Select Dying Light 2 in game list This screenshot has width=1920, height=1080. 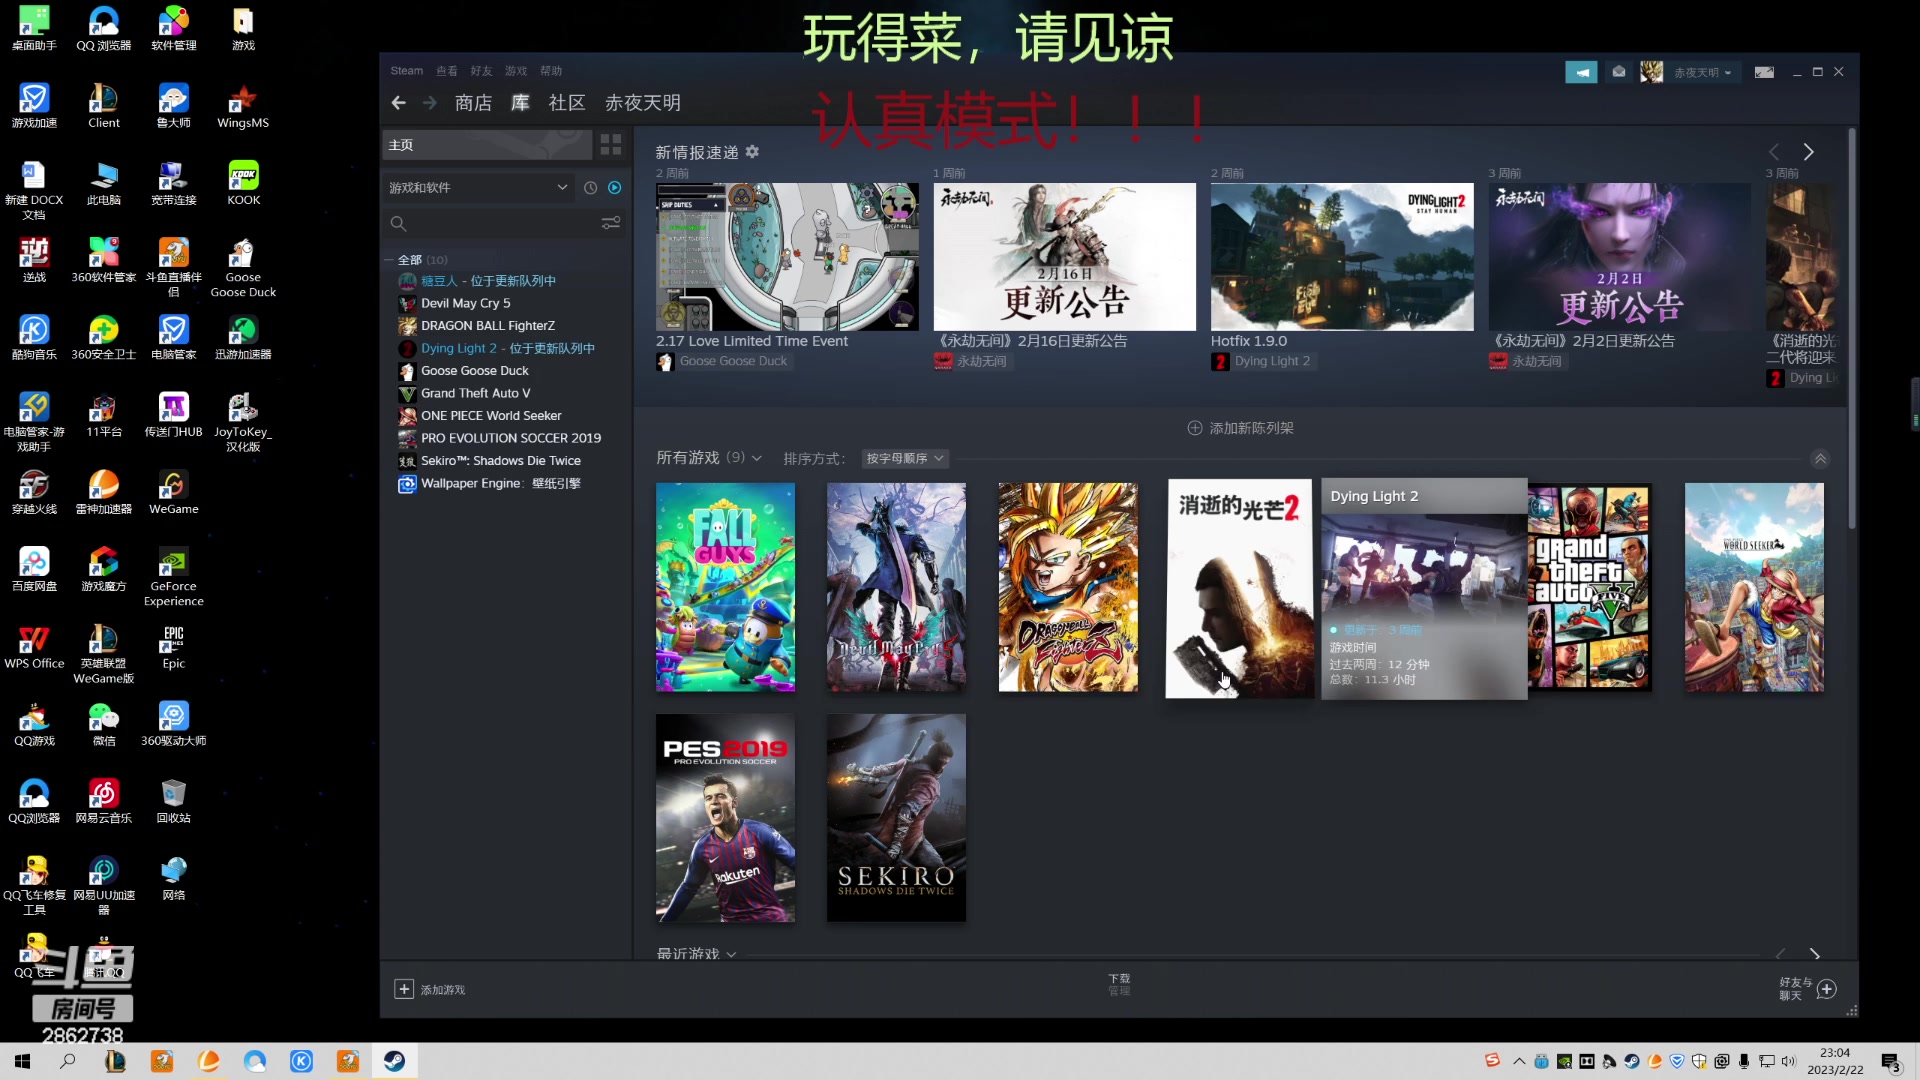(507, 348)
